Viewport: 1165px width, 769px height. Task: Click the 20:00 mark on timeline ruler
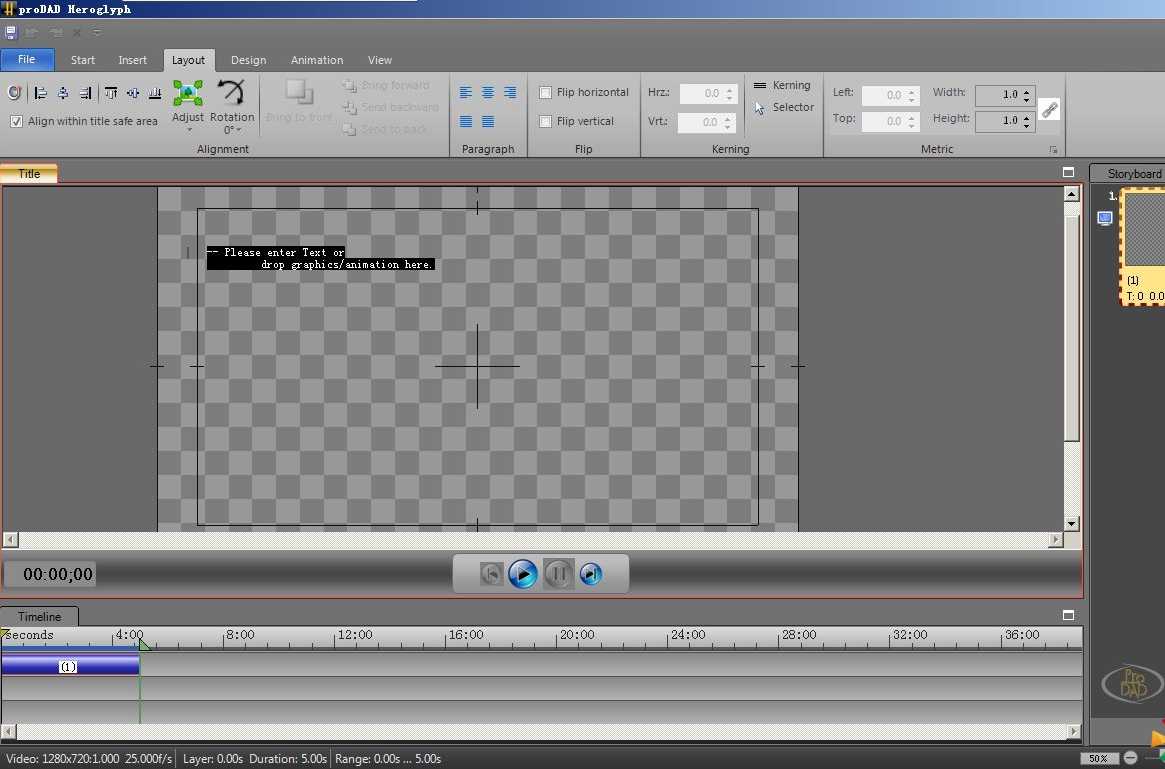tap(577, 635)
